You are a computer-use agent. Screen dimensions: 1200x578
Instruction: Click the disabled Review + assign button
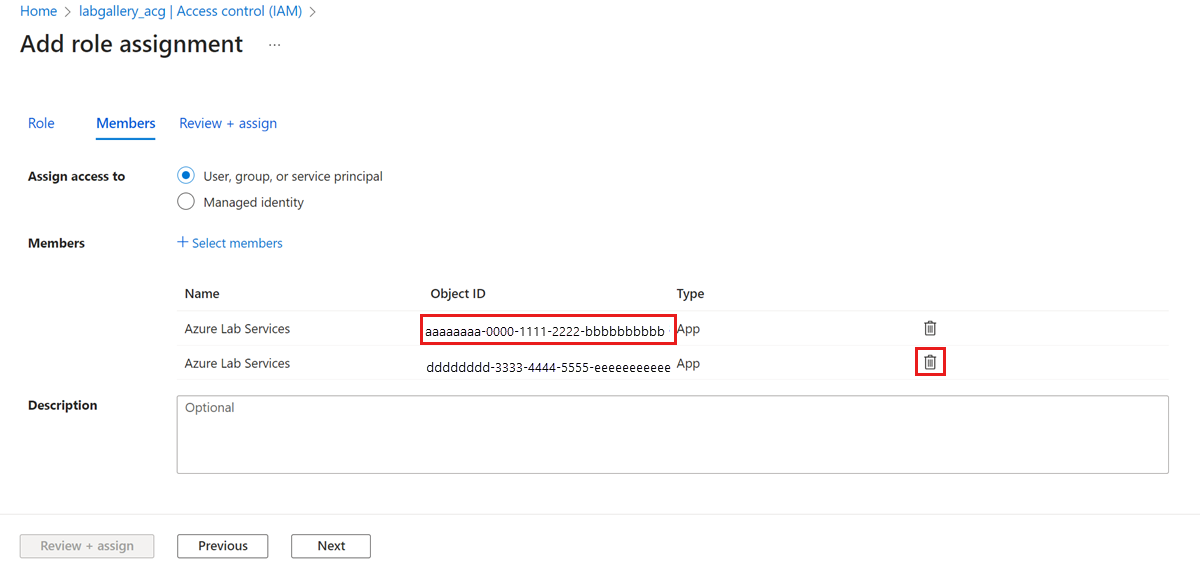pos(87,546)
